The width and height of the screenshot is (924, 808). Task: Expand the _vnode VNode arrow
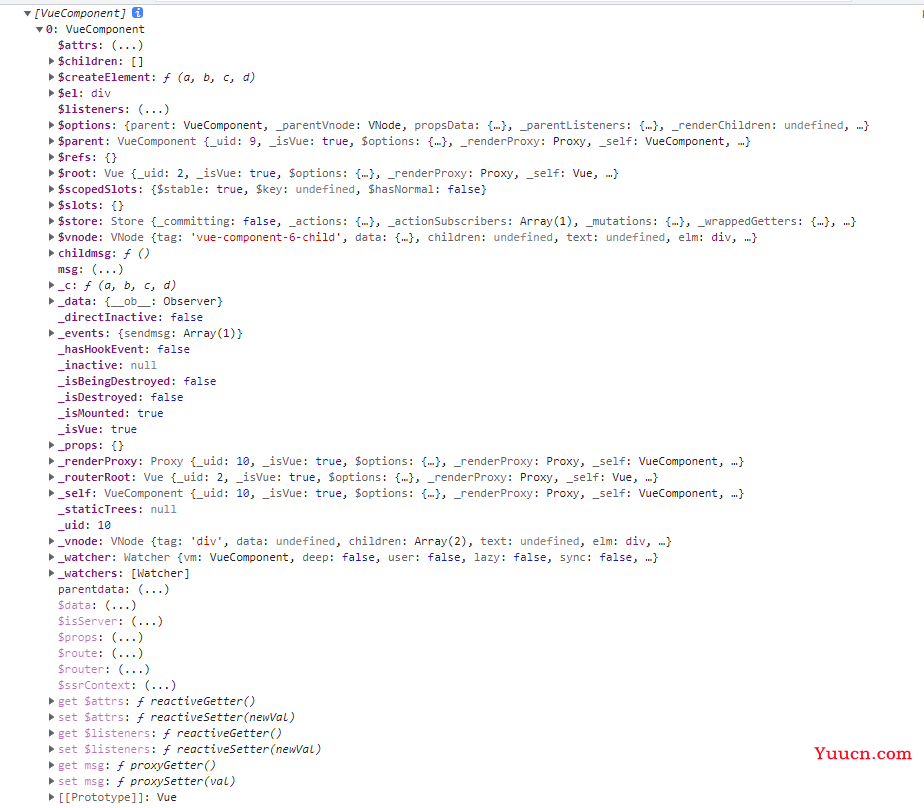tap(51, 540)
